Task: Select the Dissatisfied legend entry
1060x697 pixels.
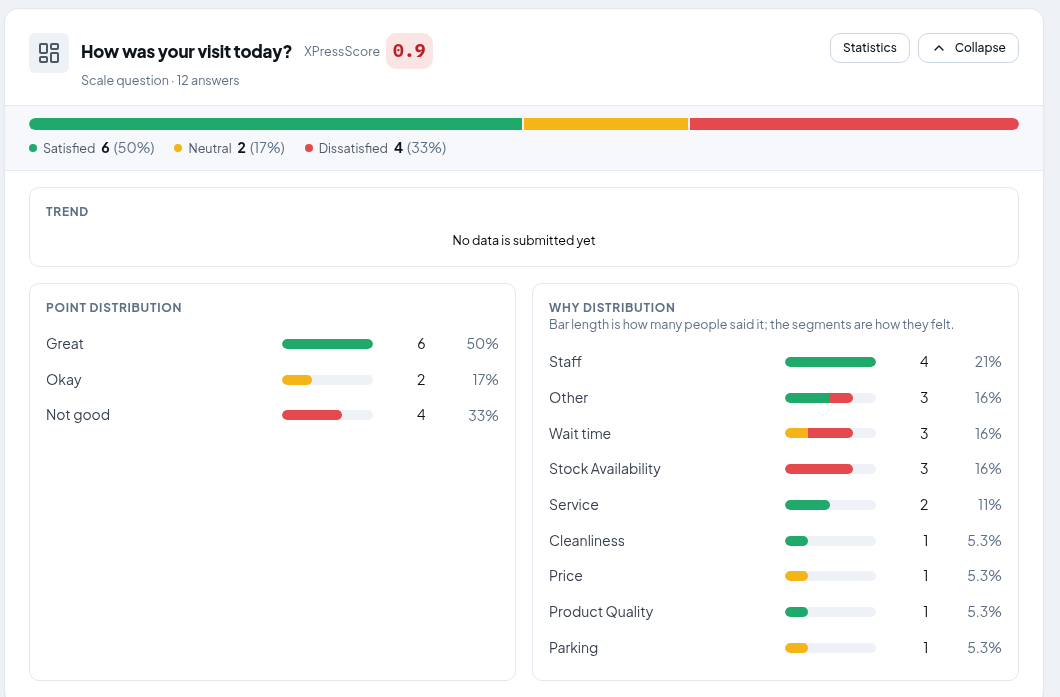Action: (375, 148)
